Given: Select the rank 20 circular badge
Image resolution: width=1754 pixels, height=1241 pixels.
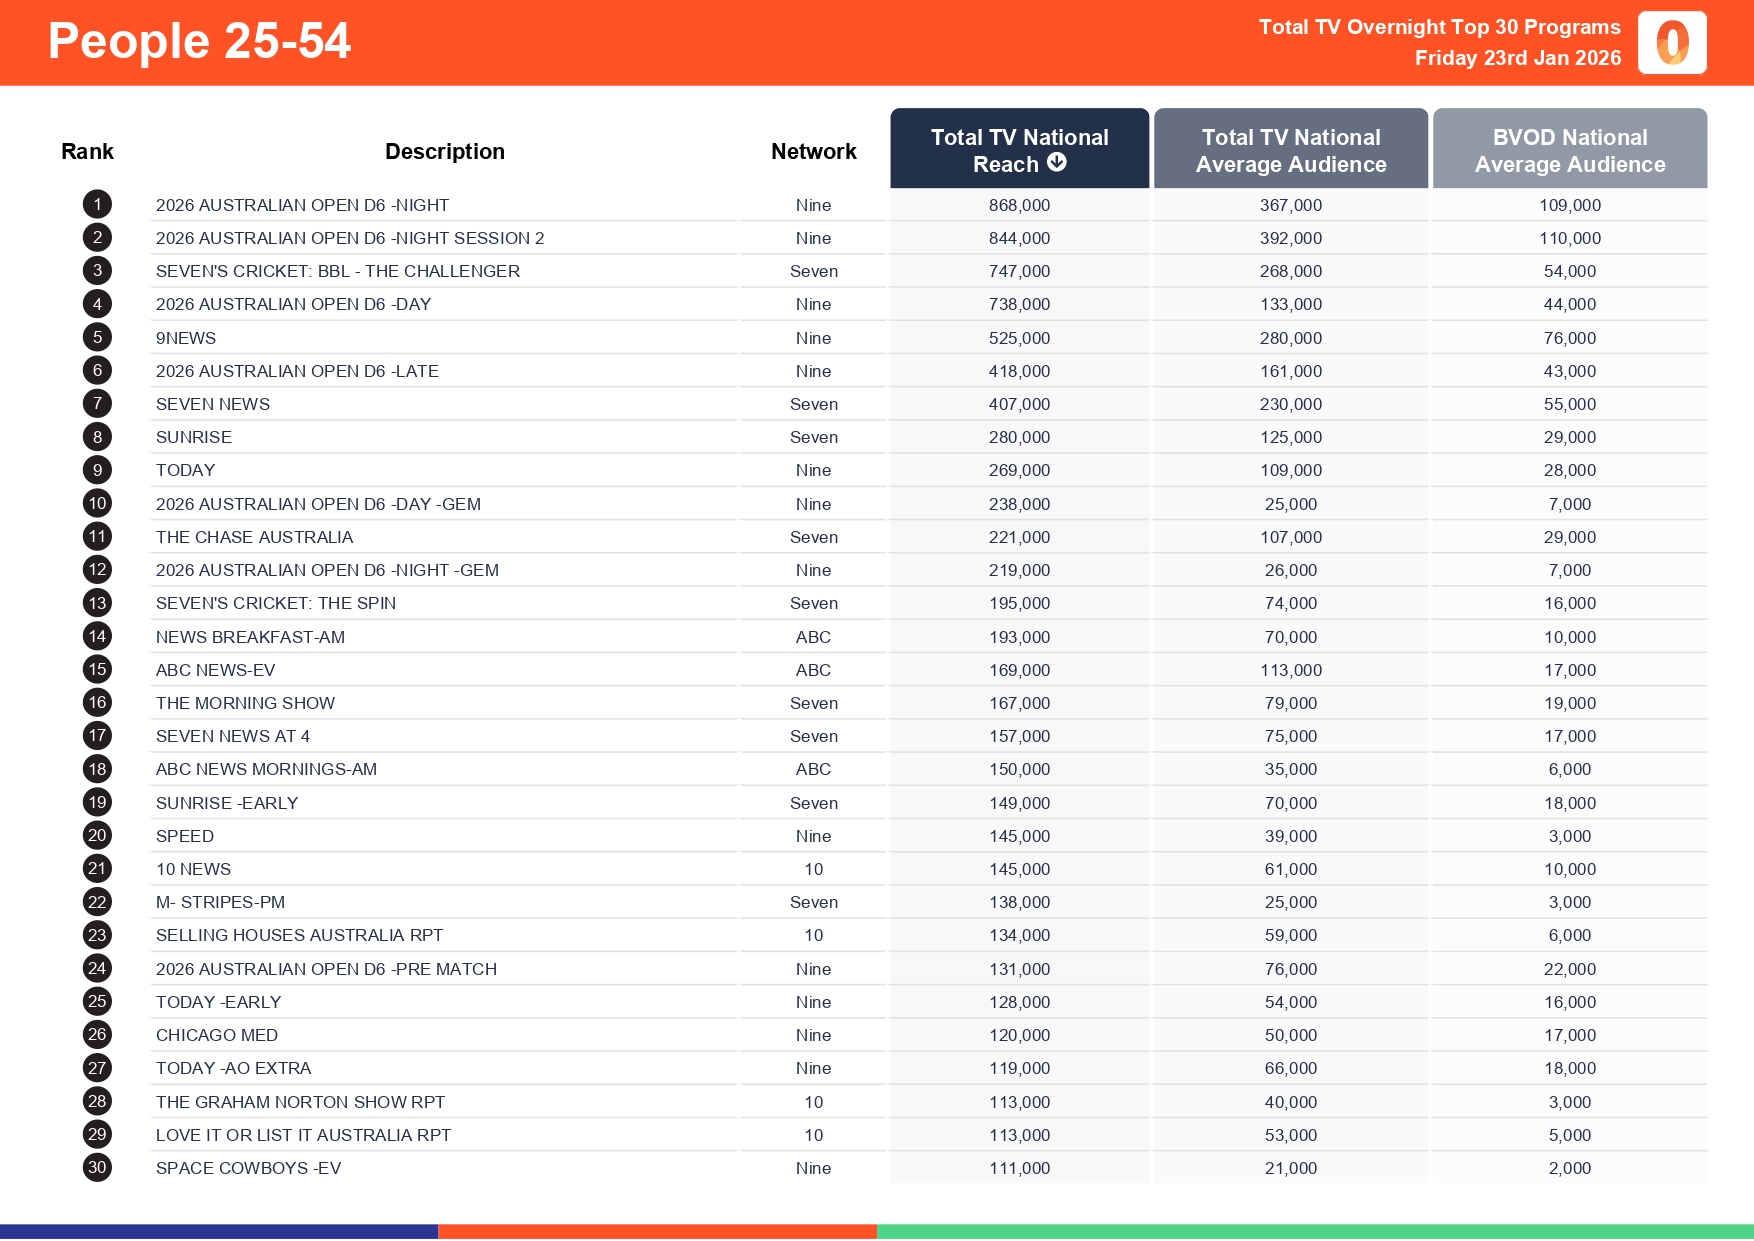Looking at the screenshot, I should (96, 835).
